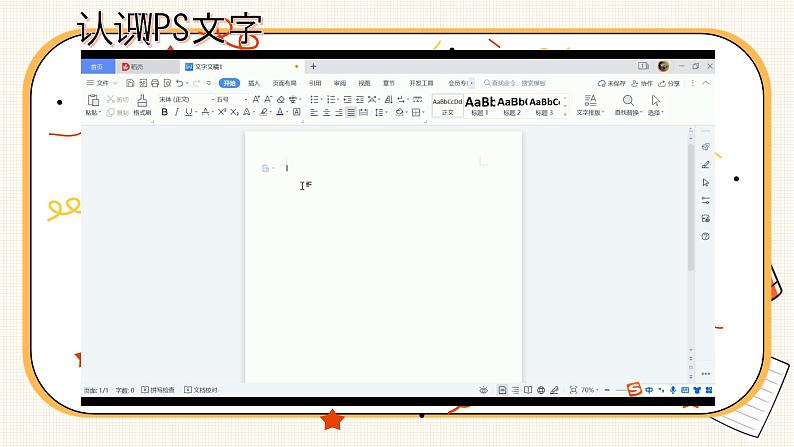Switch to the blue Home page tab
Screen dimensions: 794x447
[x=97, y=67]
